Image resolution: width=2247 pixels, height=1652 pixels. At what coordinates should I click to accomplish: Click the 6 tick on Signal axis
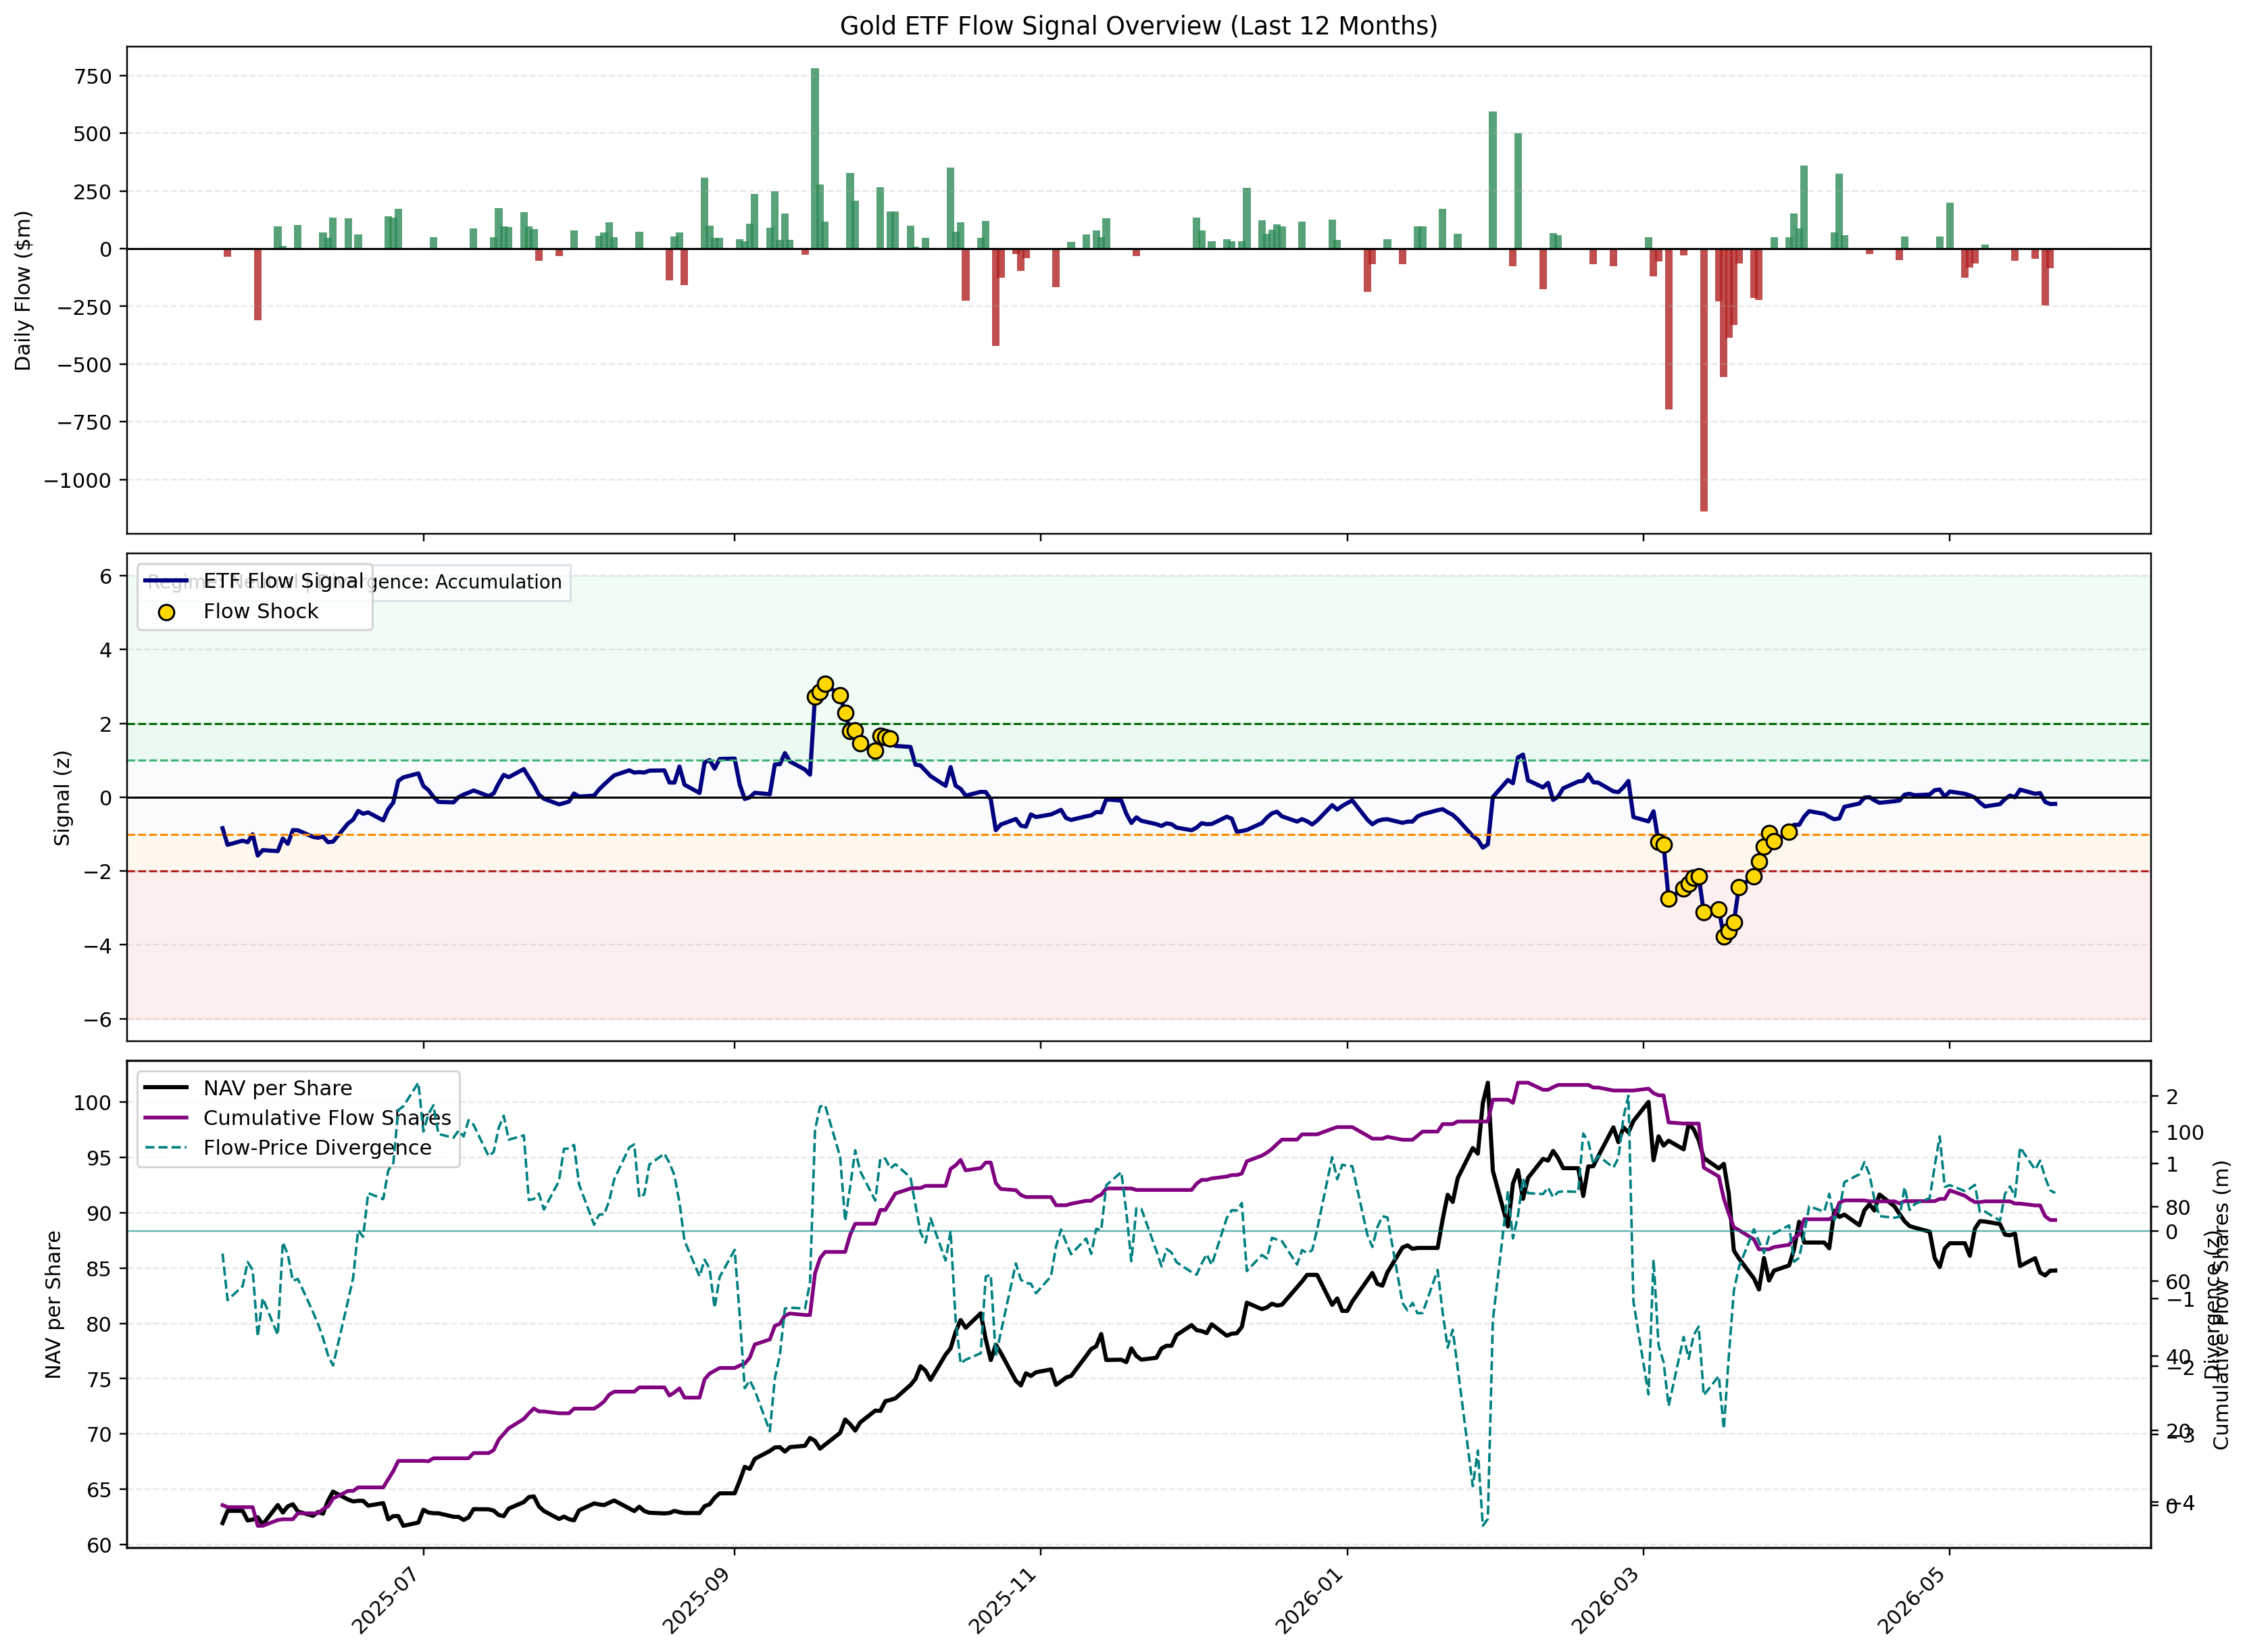click(106, 576)
